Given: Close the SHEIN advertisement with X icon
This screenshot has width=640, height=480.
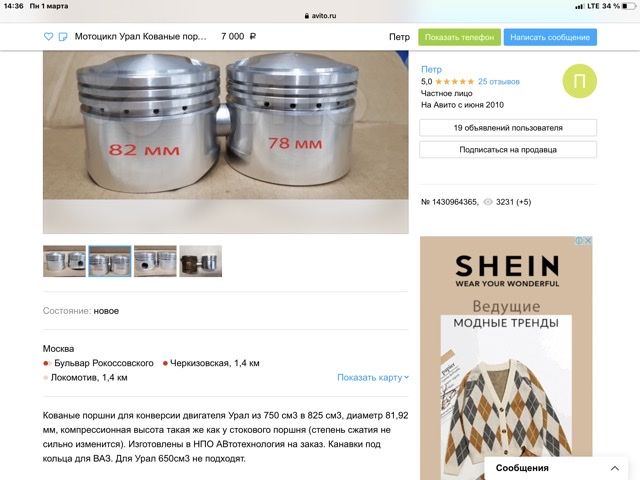Looking at the screenshot, I should 588,241.
